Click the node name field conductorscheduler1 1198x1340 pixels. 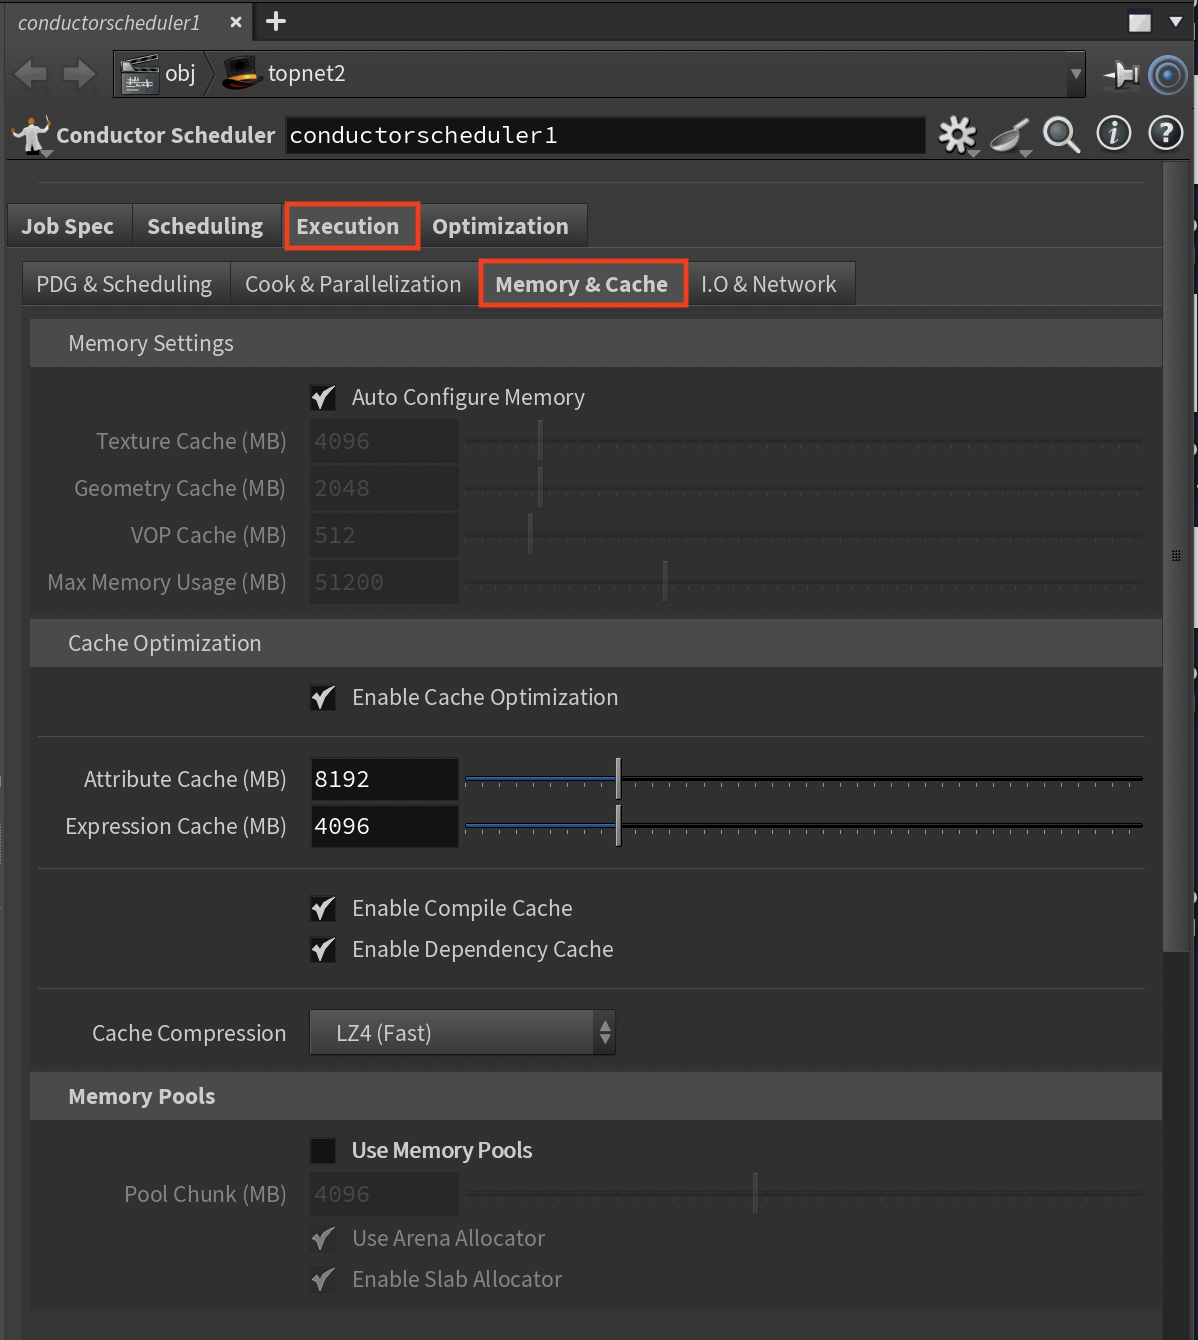[x=605, y=135]
